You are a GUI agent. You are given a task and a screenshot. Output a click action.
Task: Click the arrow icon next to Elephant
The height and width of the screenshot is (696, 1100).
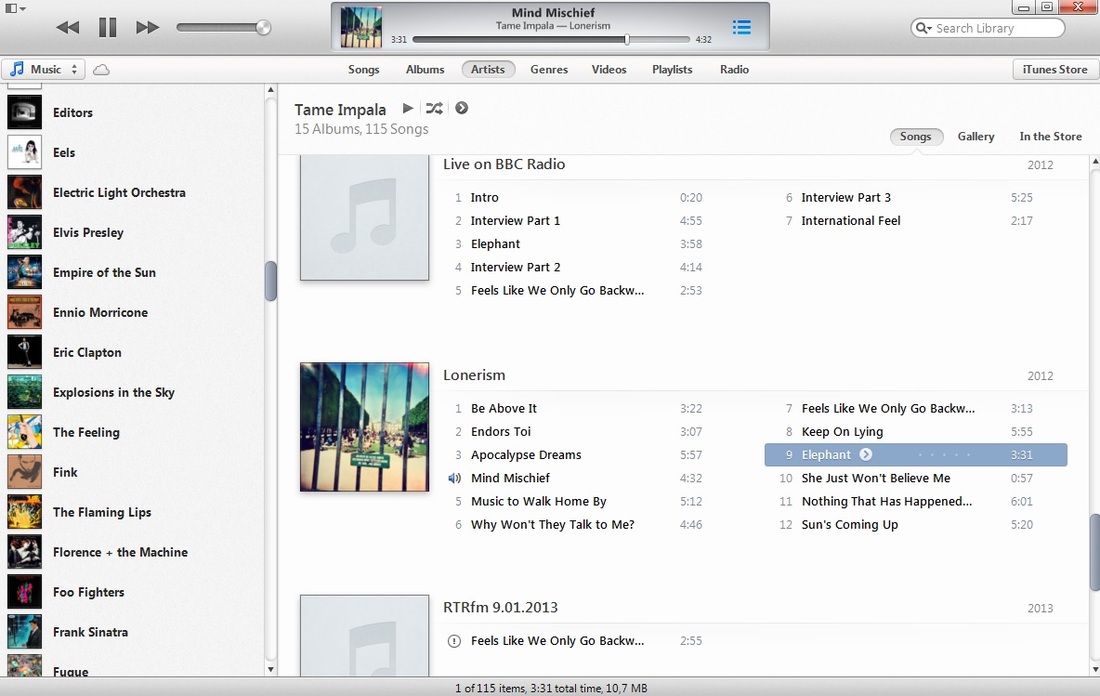pos(866,455)
